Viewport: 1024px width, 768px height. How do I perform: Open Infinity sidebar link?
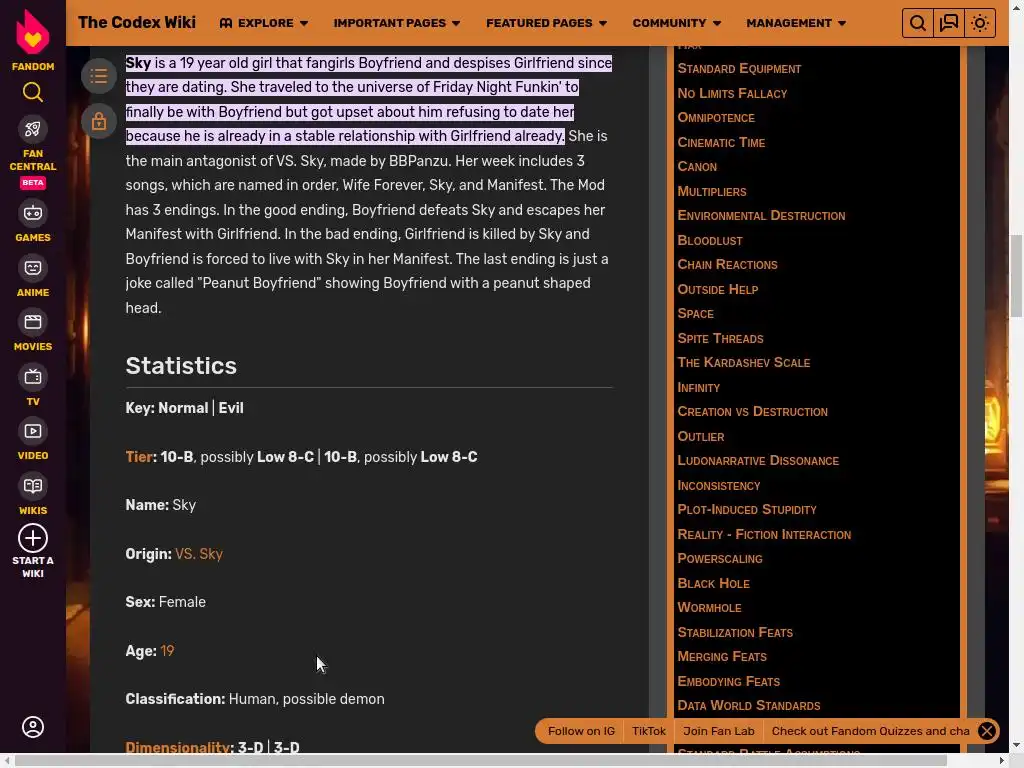[x=699, y=387]
